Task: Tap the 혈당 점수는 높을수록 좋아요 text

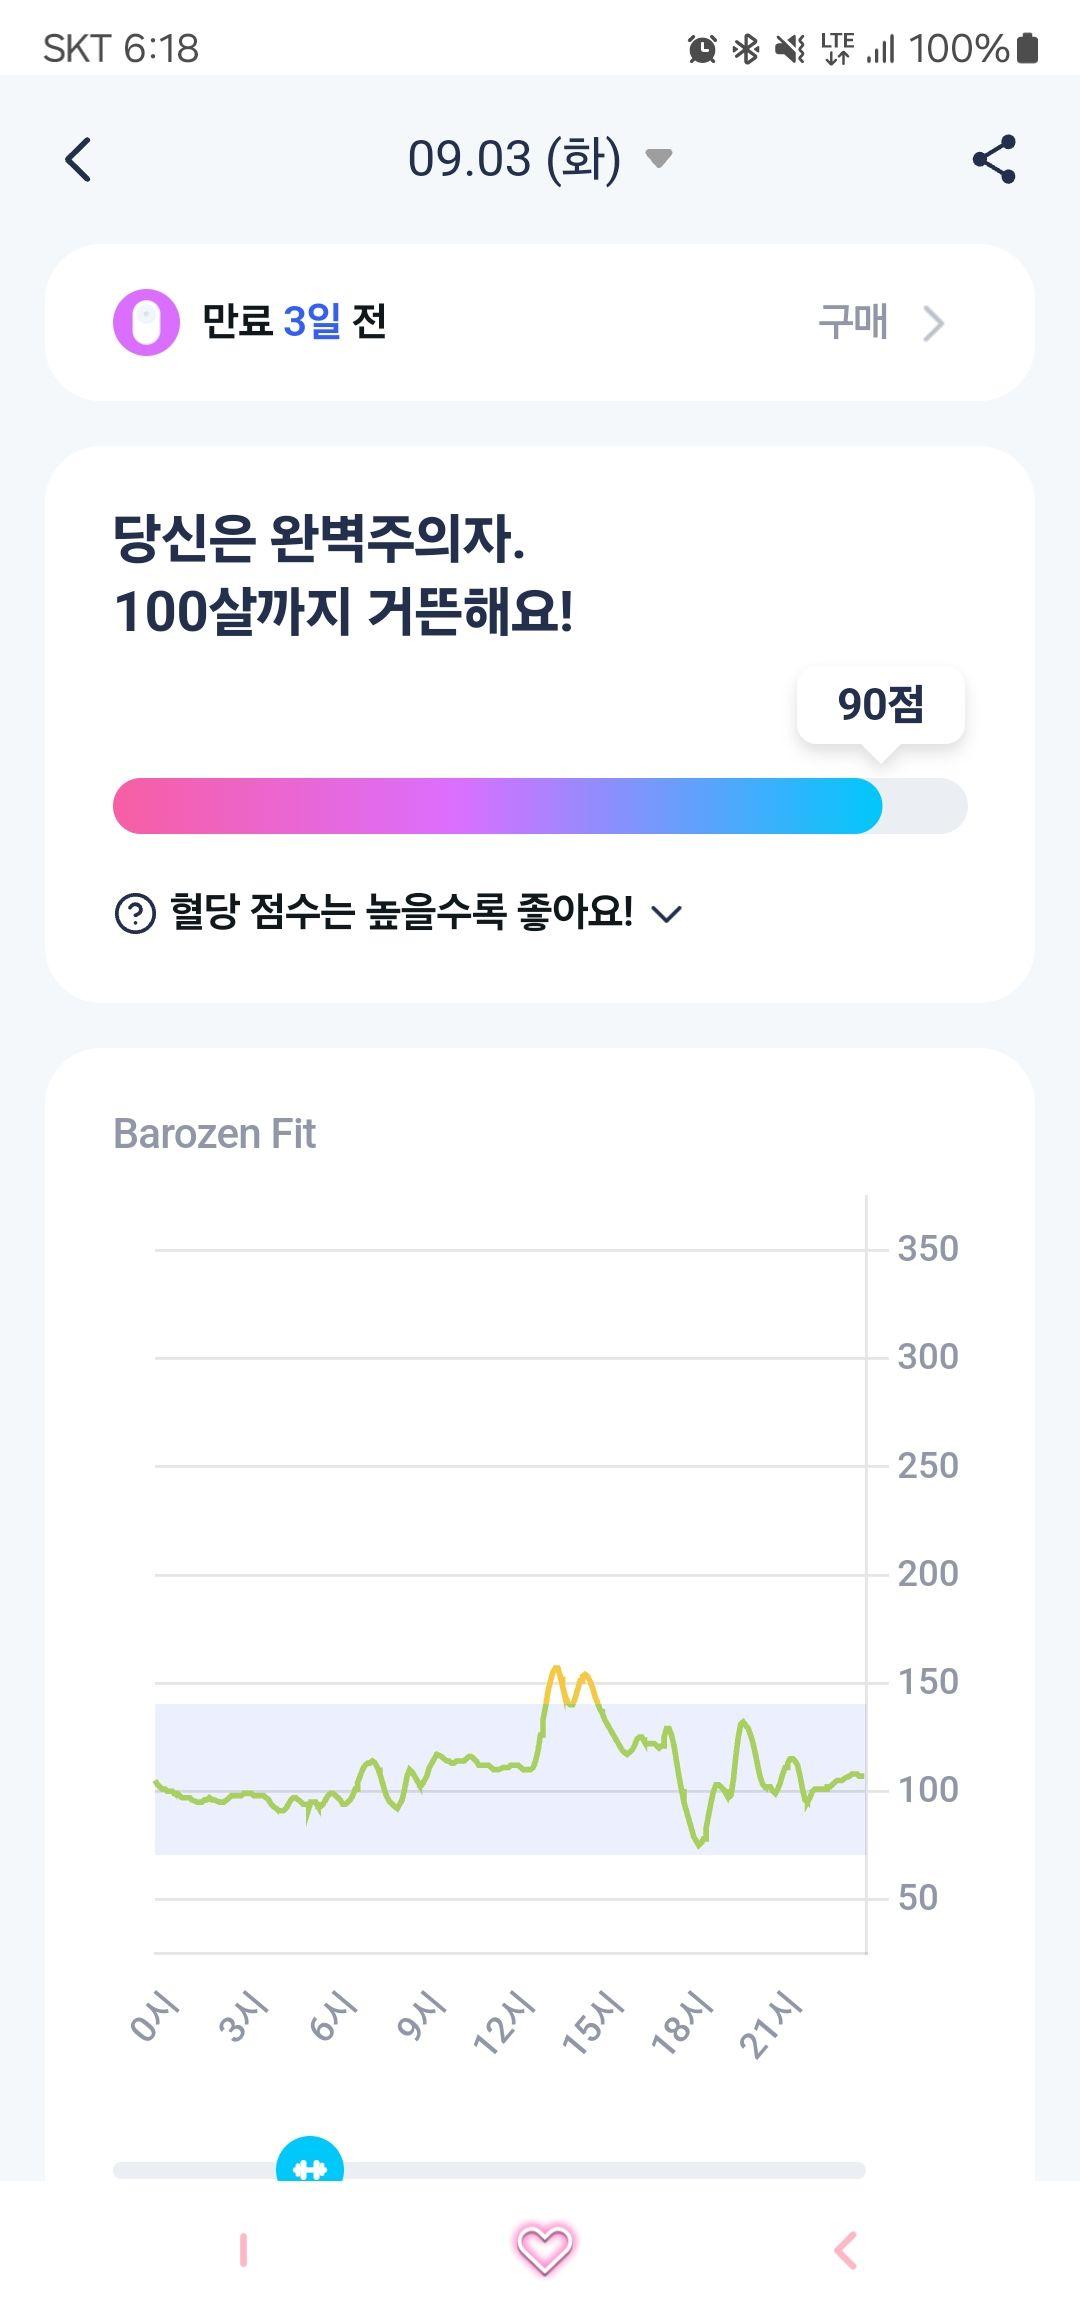Action: (x=401, y=911)
